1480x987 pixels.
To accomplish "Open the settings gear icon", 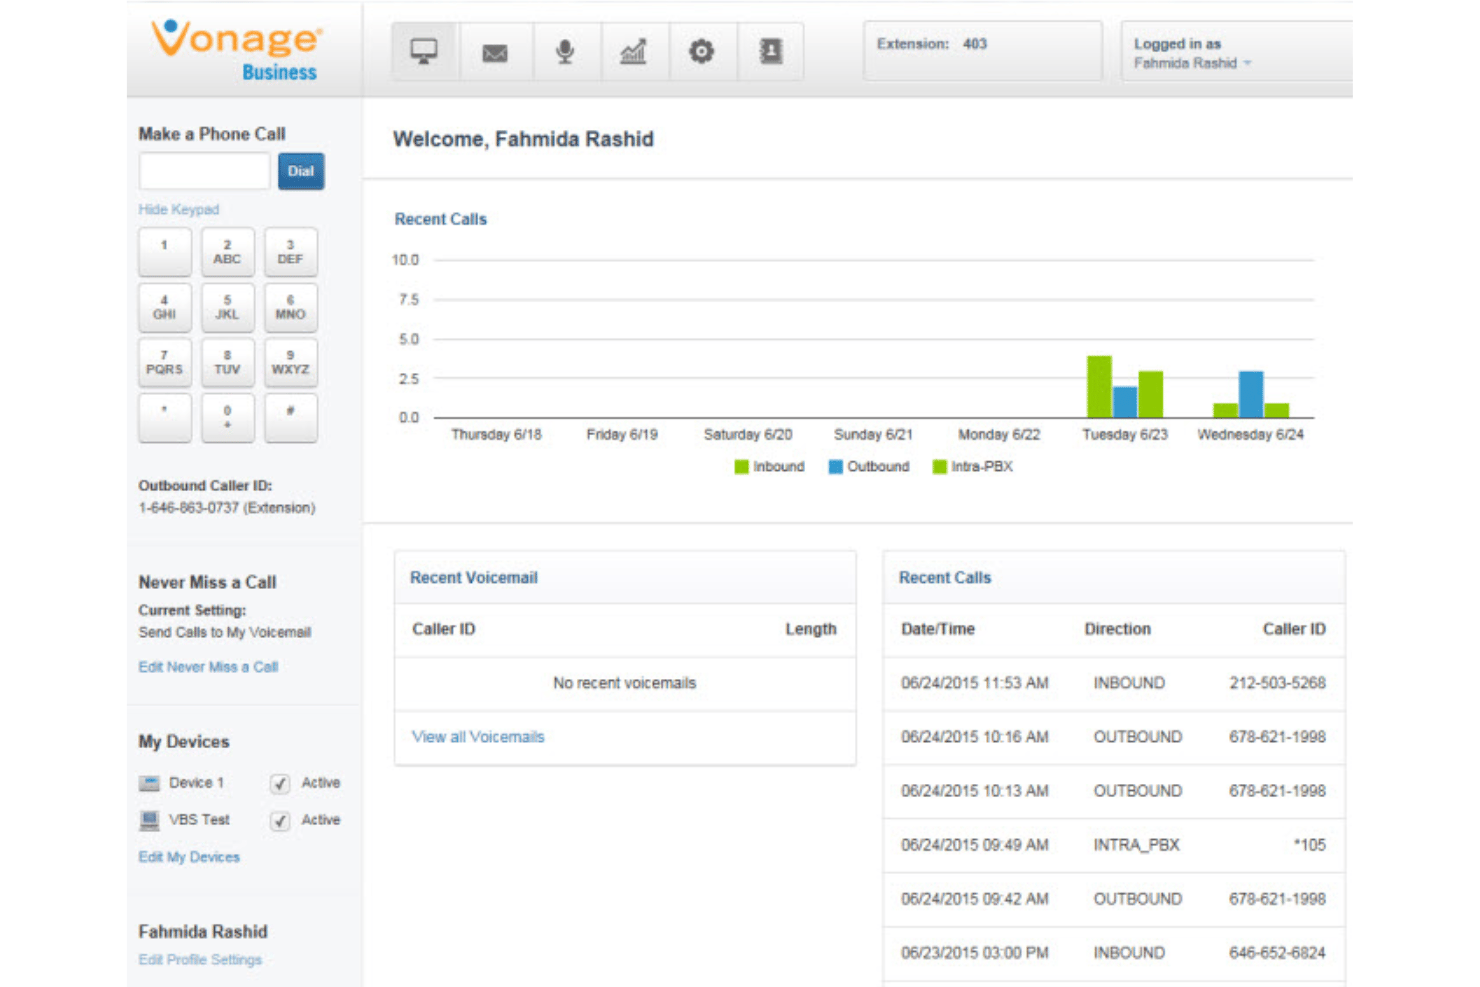I will click(702, 51).
